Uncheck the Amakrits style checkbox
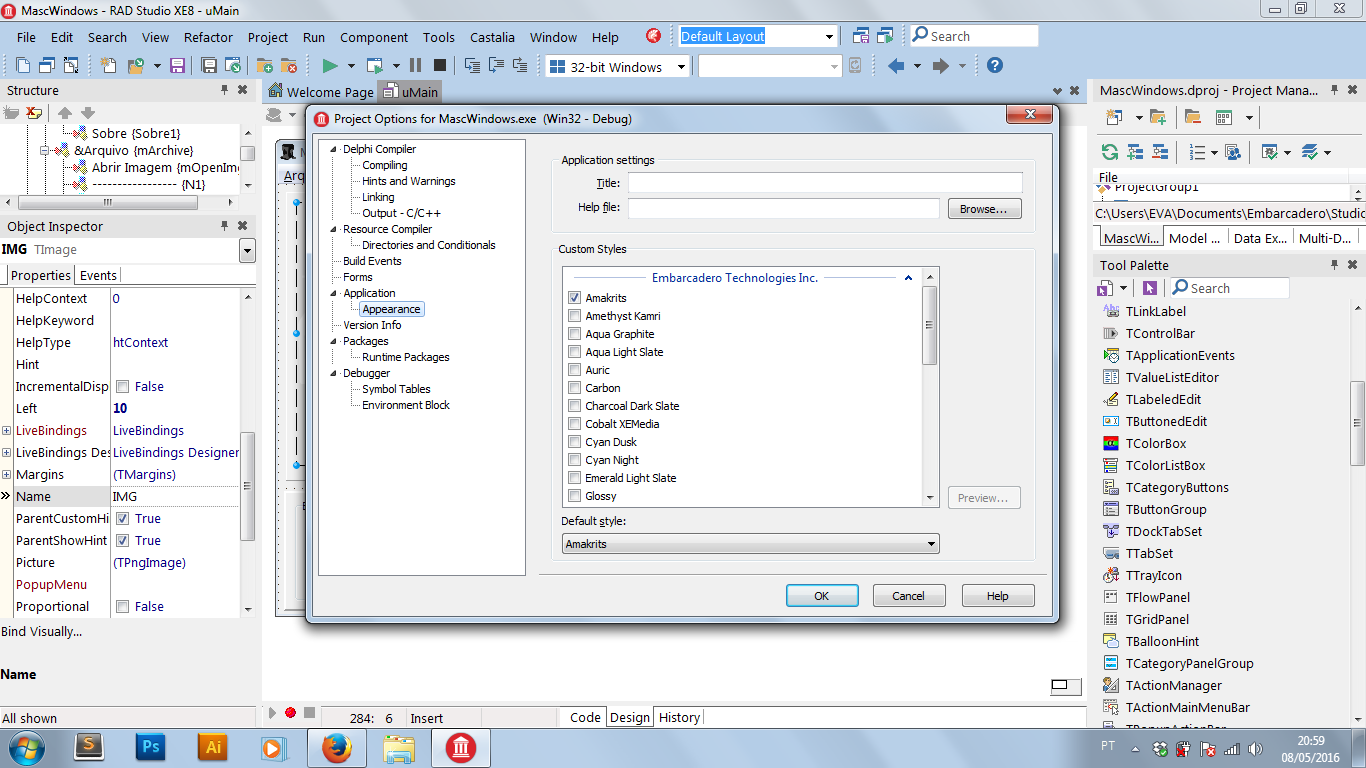The width and height of the screenshot is (1366, 768). click(575, 297)
